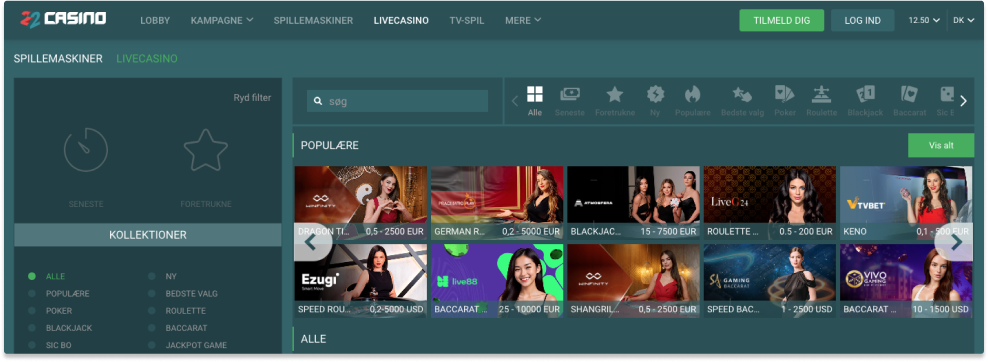This screenshot has height=362, width=988.
Task: Click the Ryd filter link
Action: tap(252, 98)
